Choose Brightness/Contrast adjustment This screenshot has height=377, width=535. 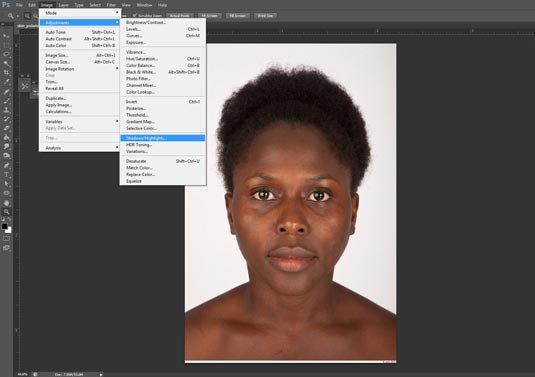pos(163,22)
